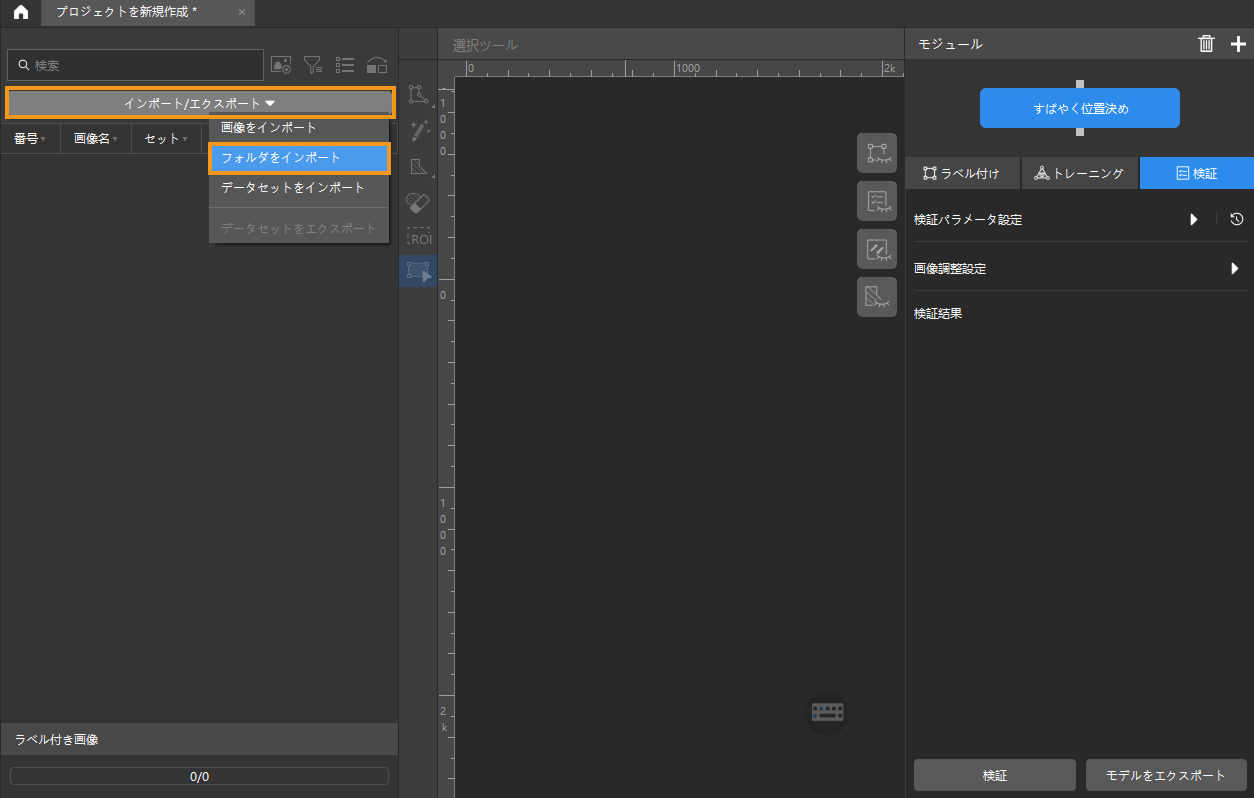Activate the eraser tool
Screen dimensions: 1254x798
pyautogui.click(x=418, y=202)
